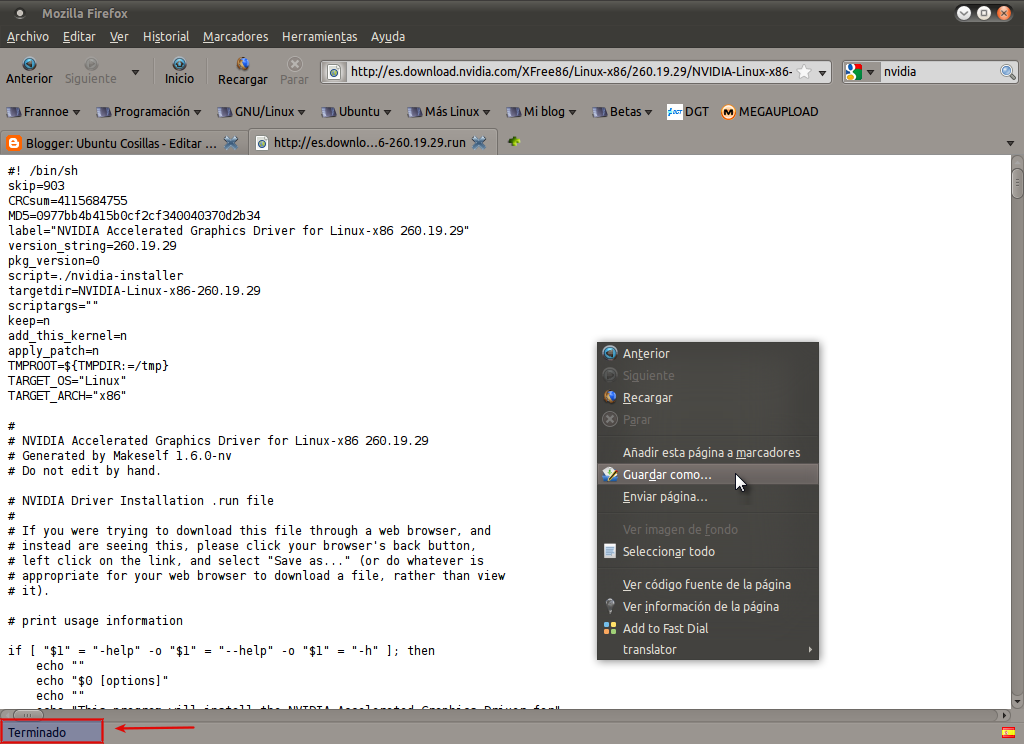This screenshot has height=744, width=1024.
Task: Reload page with Recargar toolbar button
Action: [x=242, y=71]
